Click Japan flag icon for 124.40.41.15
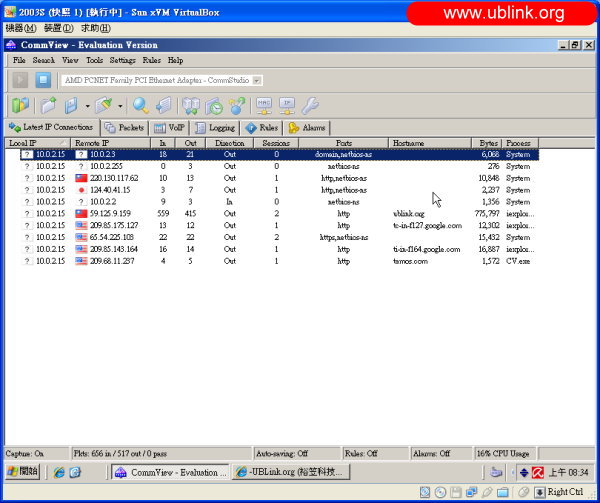The image size is (600, 503). [81, 190]
